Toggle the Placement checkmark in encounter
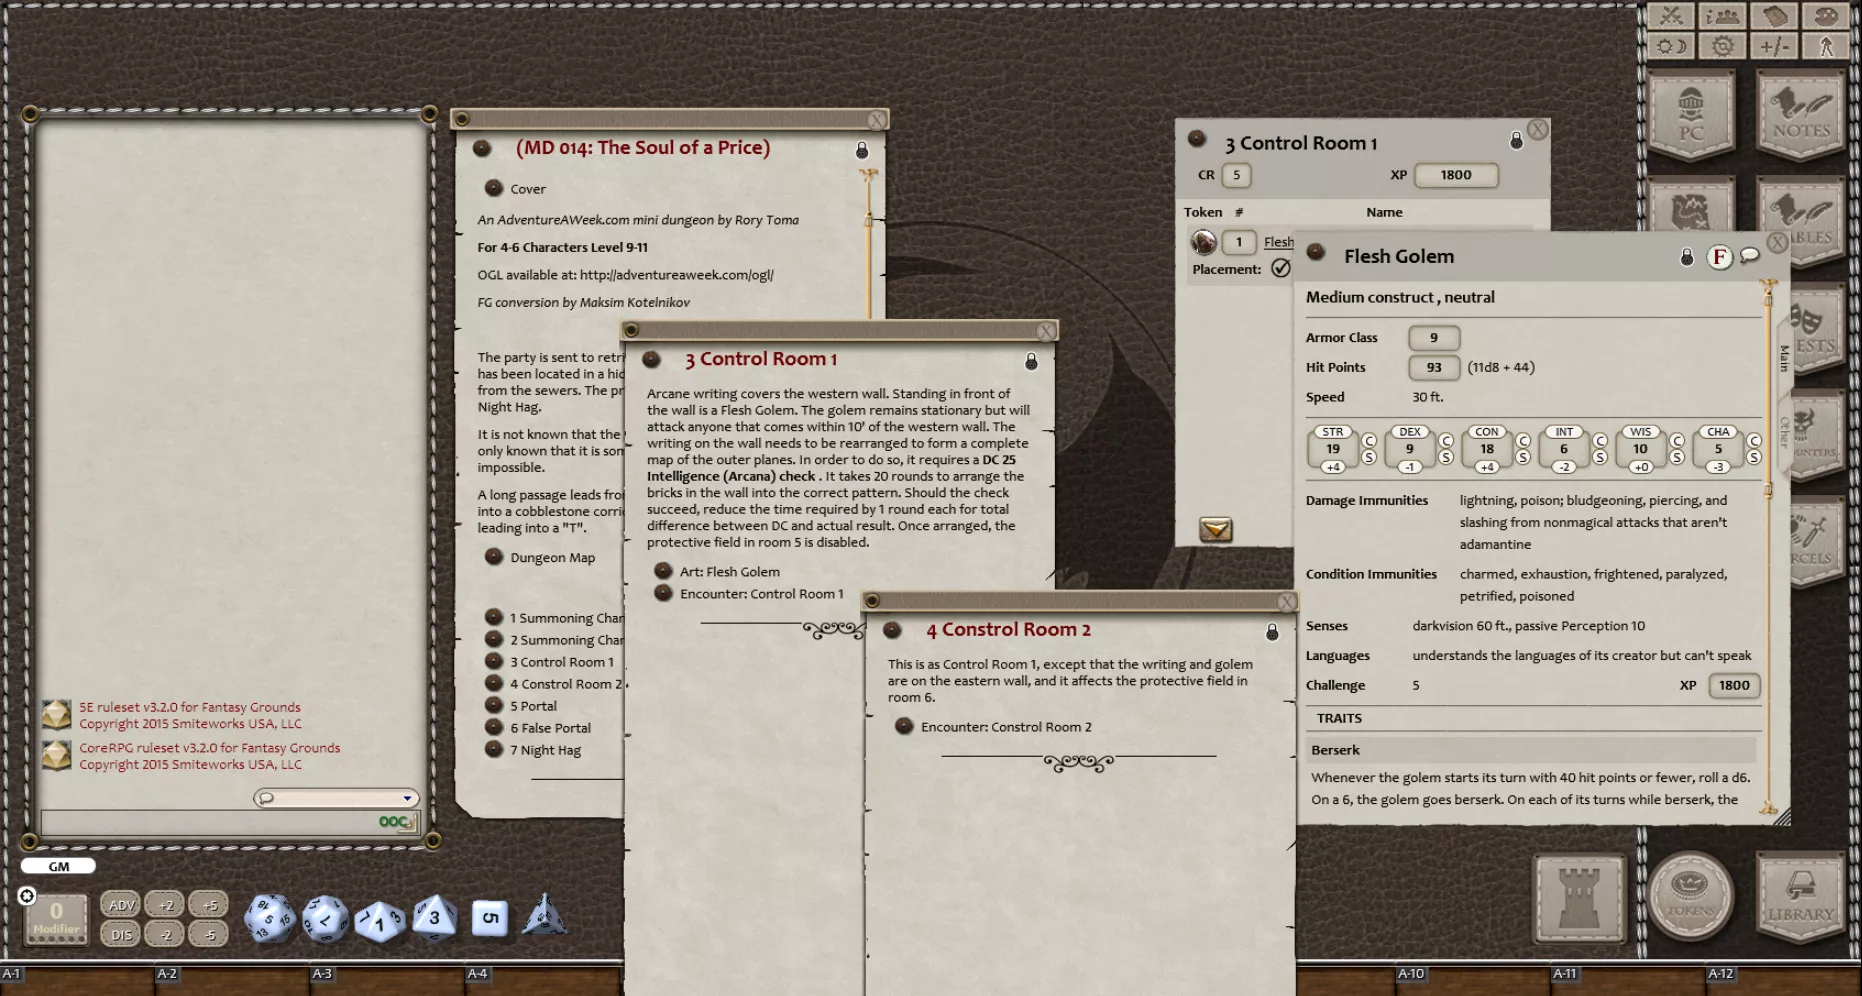The image size is (1862, 996). click(1280, 268)
